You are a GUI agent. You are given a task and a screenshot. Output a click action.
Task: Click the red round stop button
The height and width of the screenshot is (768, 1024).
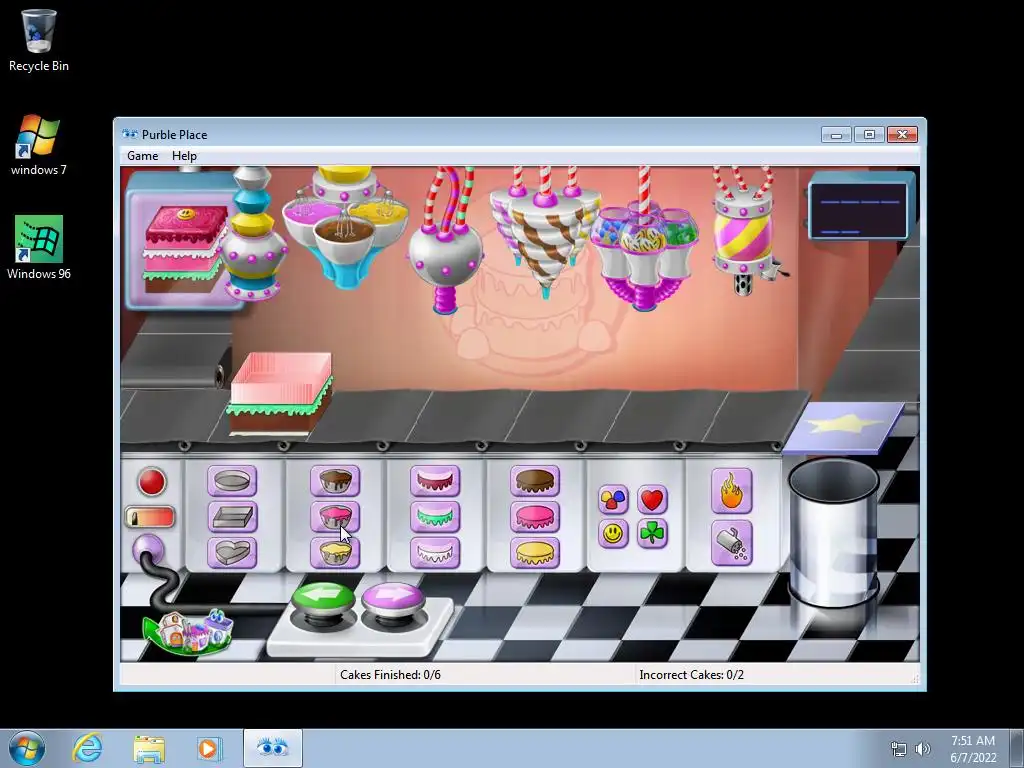pyautogui.click(x=152, y=482)
